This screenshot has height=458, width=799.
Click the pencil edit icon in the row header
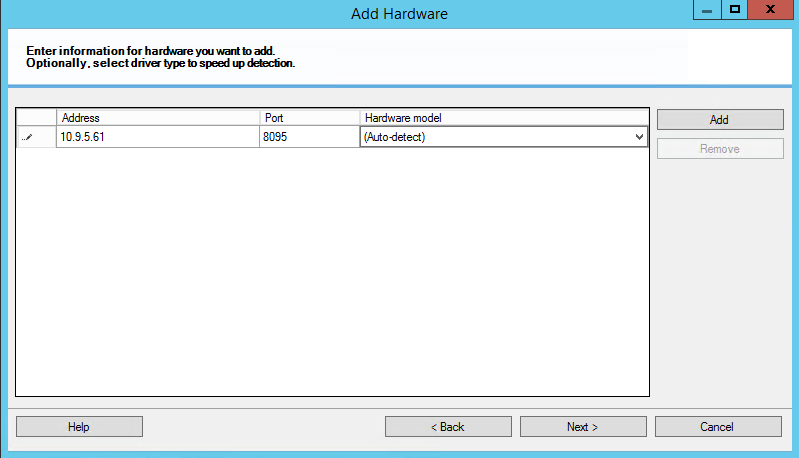tap(27, 138)
